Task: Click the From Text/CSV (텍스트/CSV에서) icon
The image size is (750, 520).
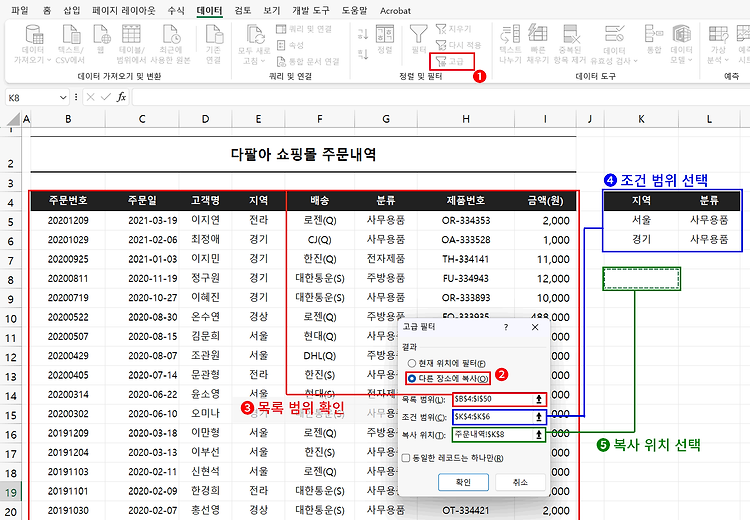Action: pyautogui.click(x=71, y=34)
